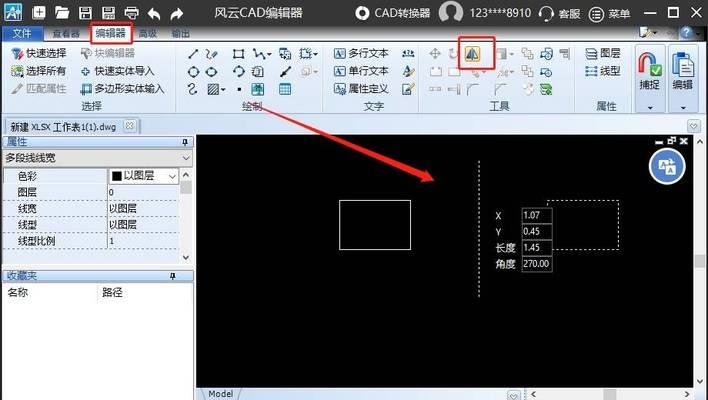Expand the 编辑 button dropdown arrow
Viewport: 708px width, 400px height.
coord(684,106)
